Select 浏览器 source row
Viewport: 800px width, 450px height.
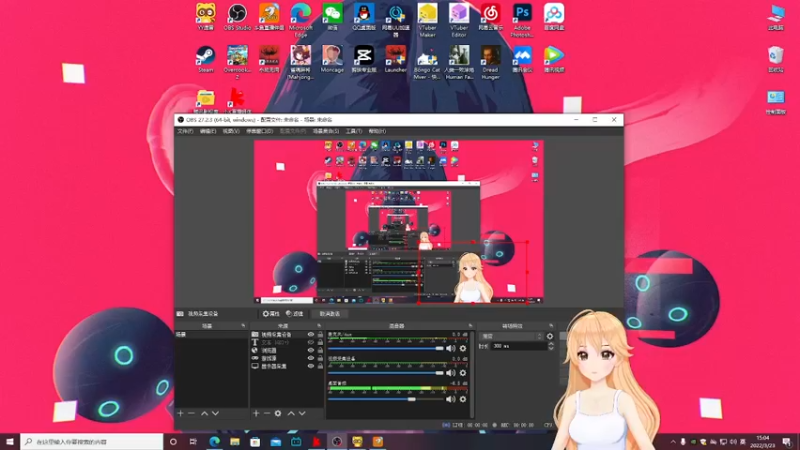(269, 351)
